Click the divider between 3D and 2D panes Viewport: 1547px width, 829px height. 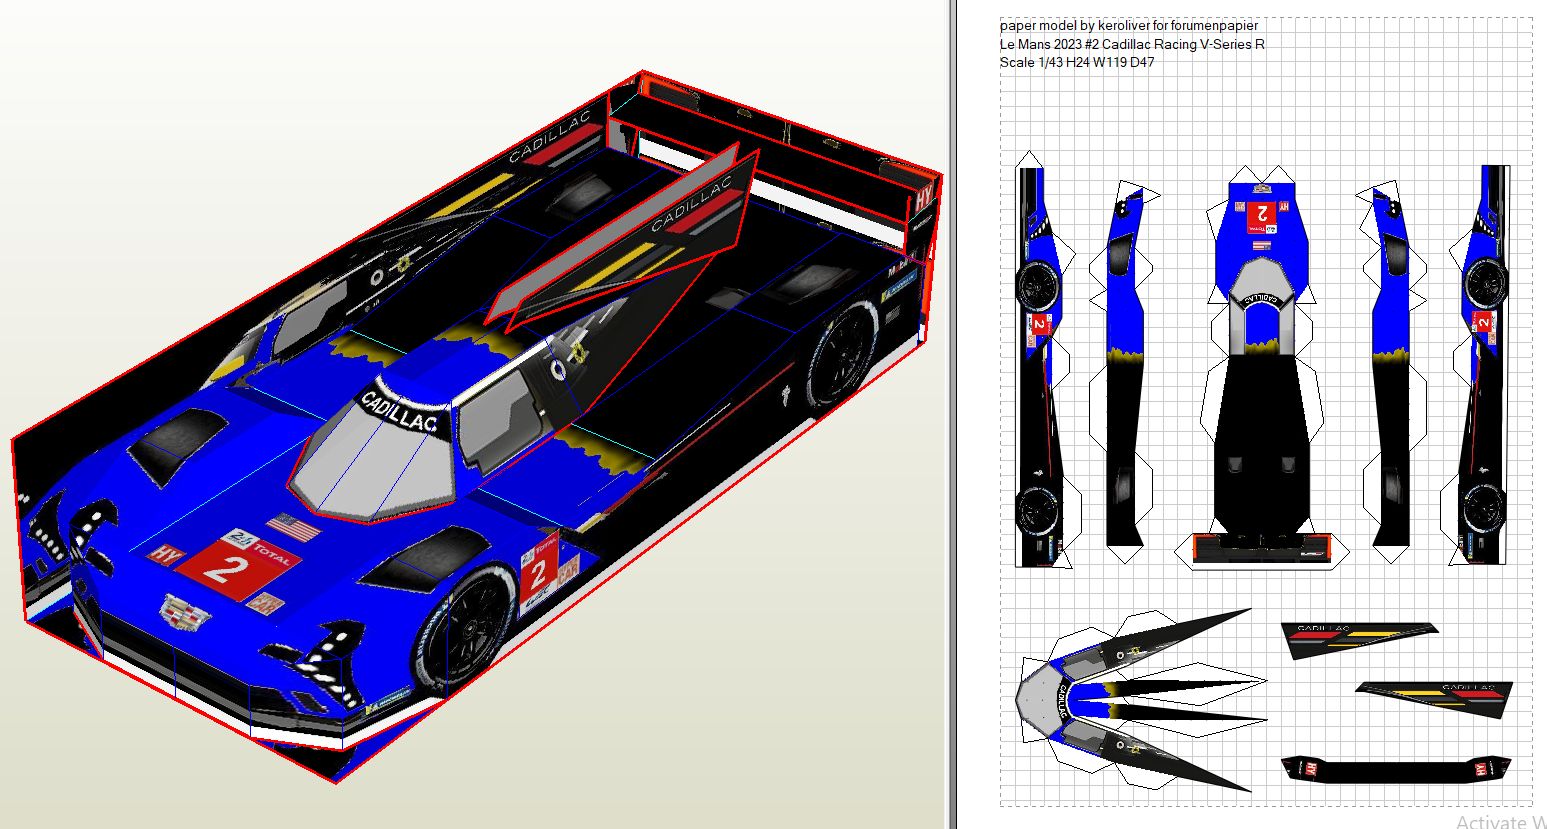point(950,414)
